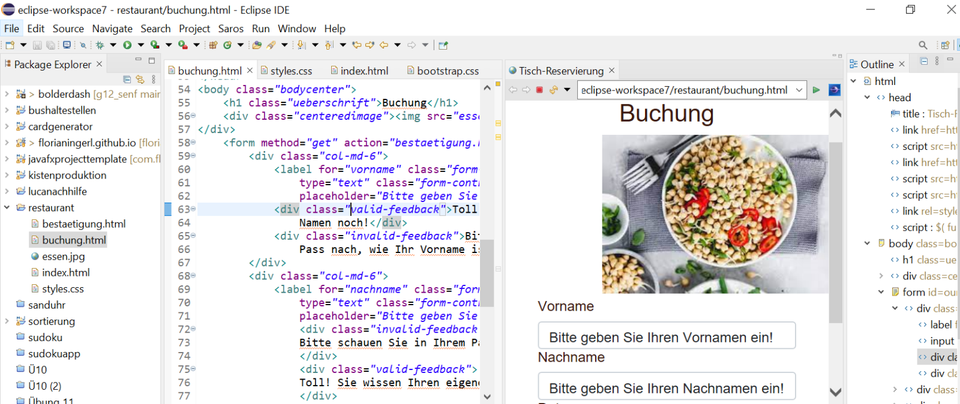The image size is (960, 404).
Task: Expand the bolderdash project
Action: pyautogui.click(x=7, y=94)
